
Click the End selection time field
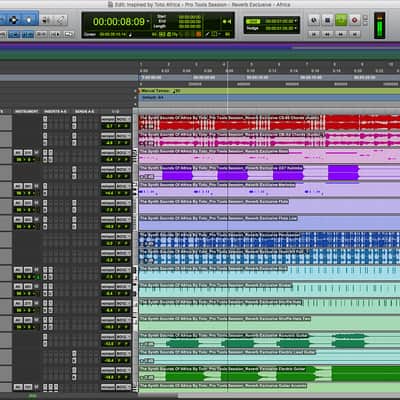[x=190, y=21]
